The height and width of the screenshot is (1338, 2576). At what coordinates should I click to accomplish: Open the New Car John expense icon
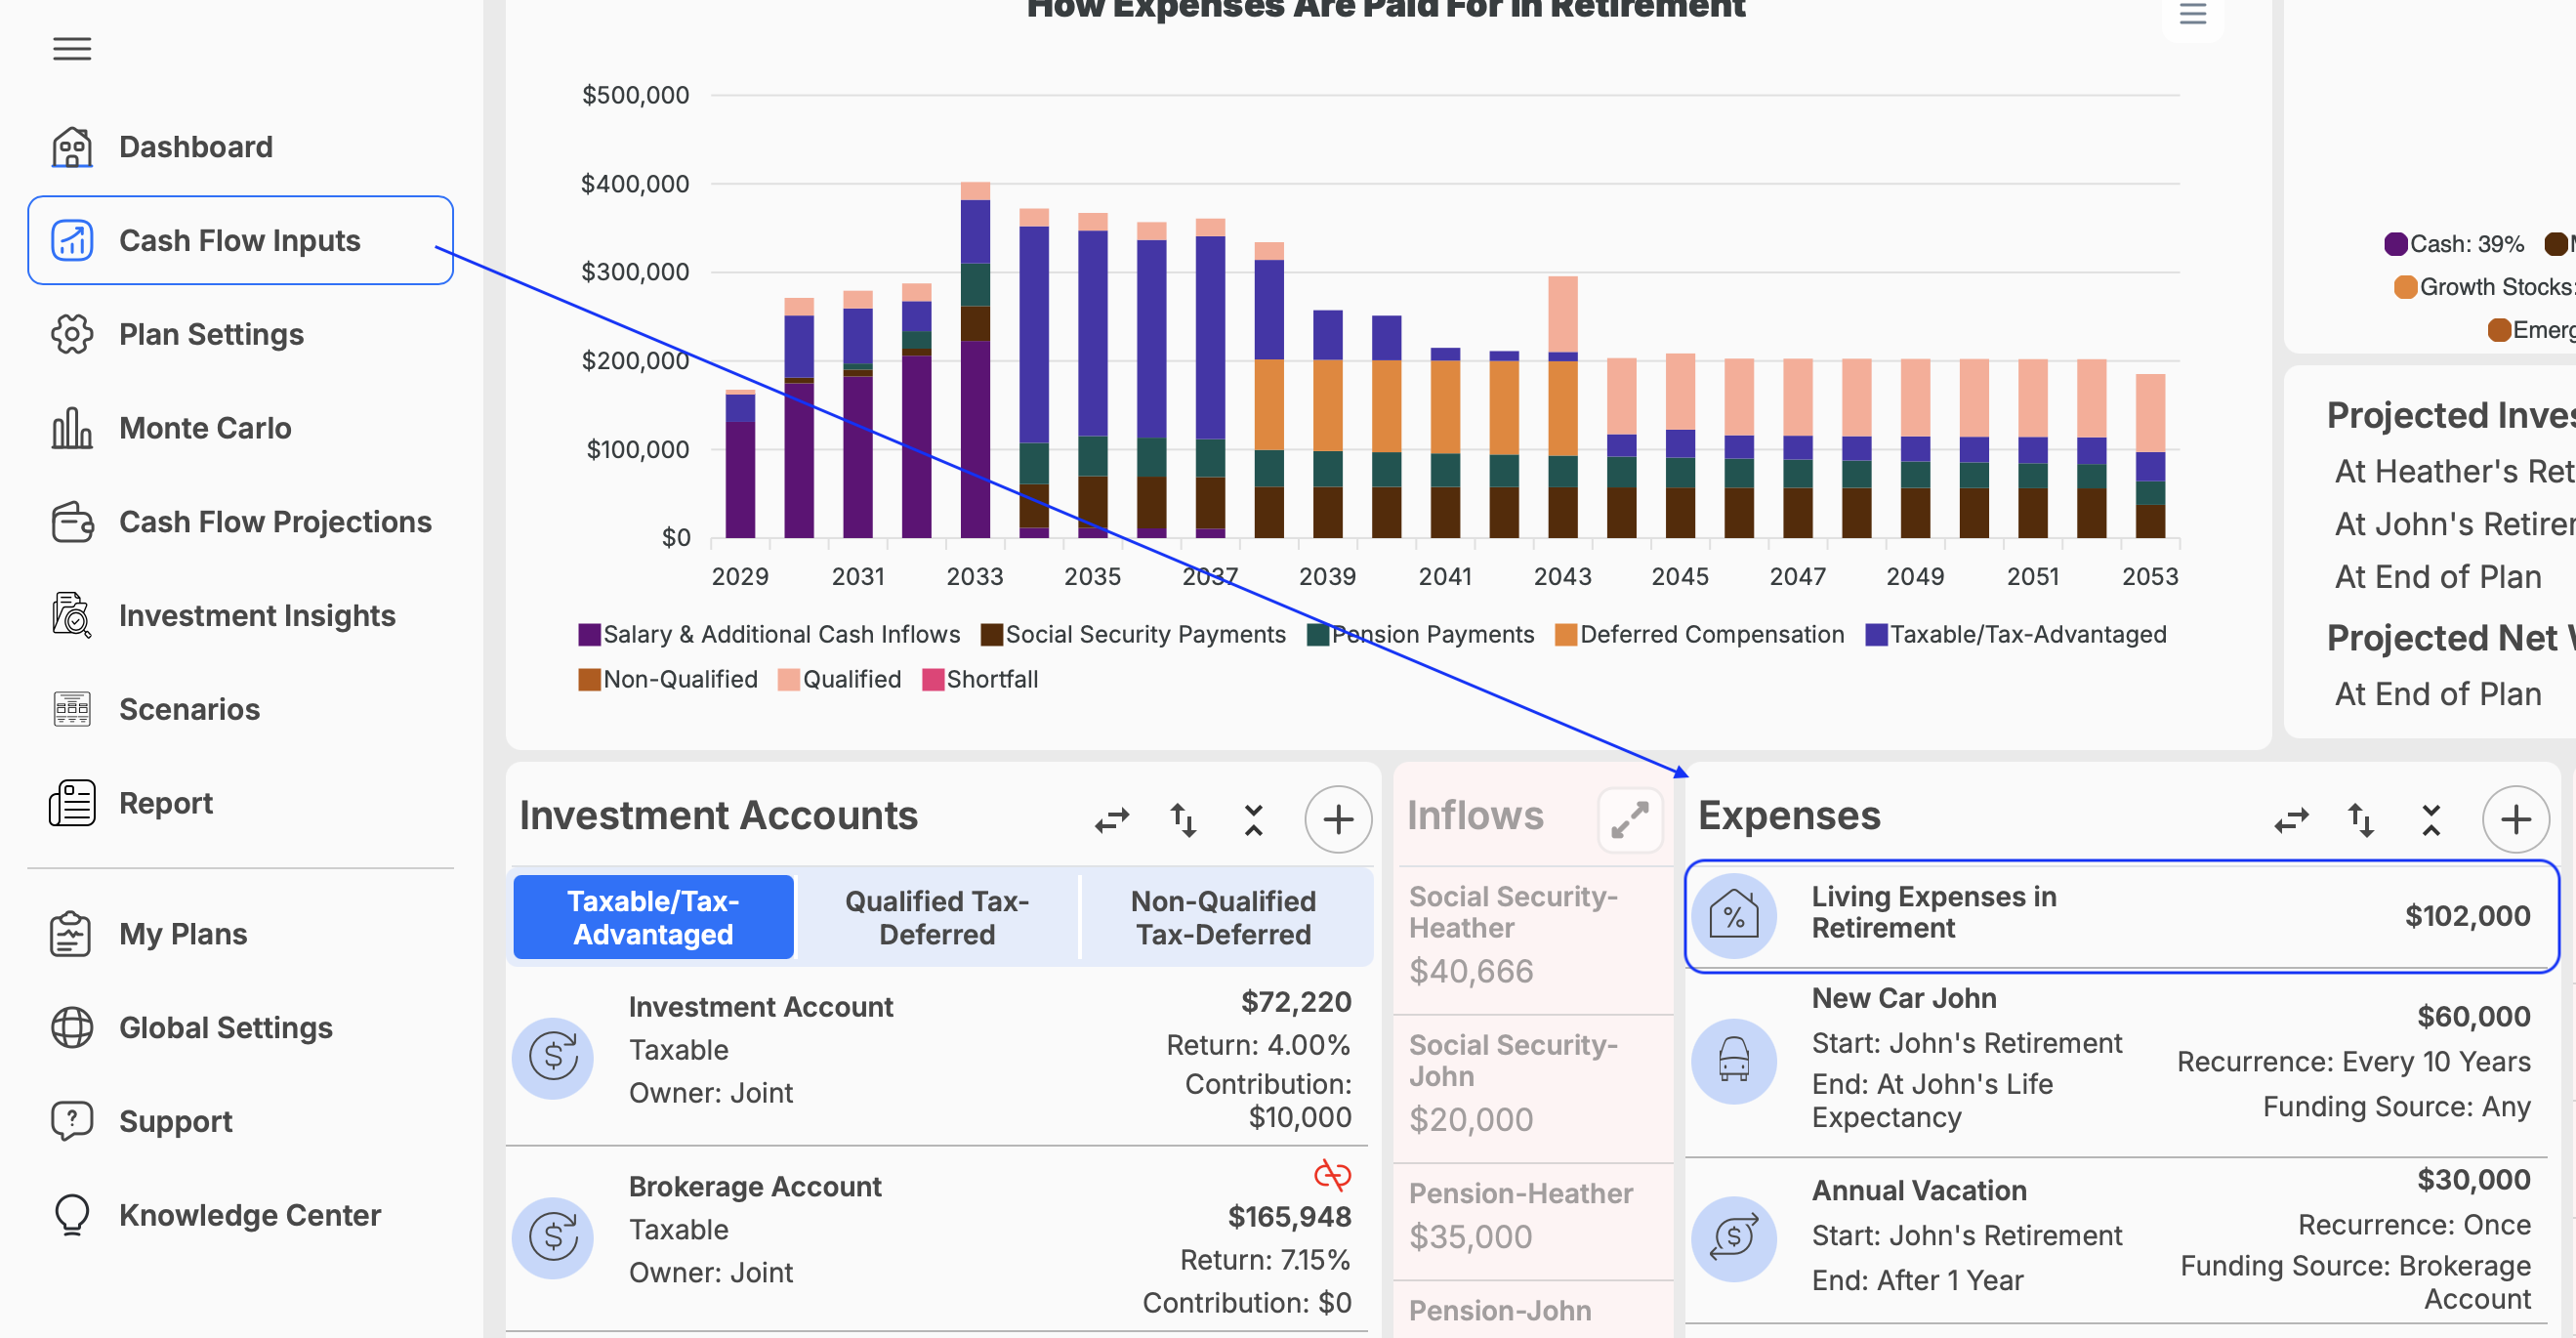point(1733,1061)
